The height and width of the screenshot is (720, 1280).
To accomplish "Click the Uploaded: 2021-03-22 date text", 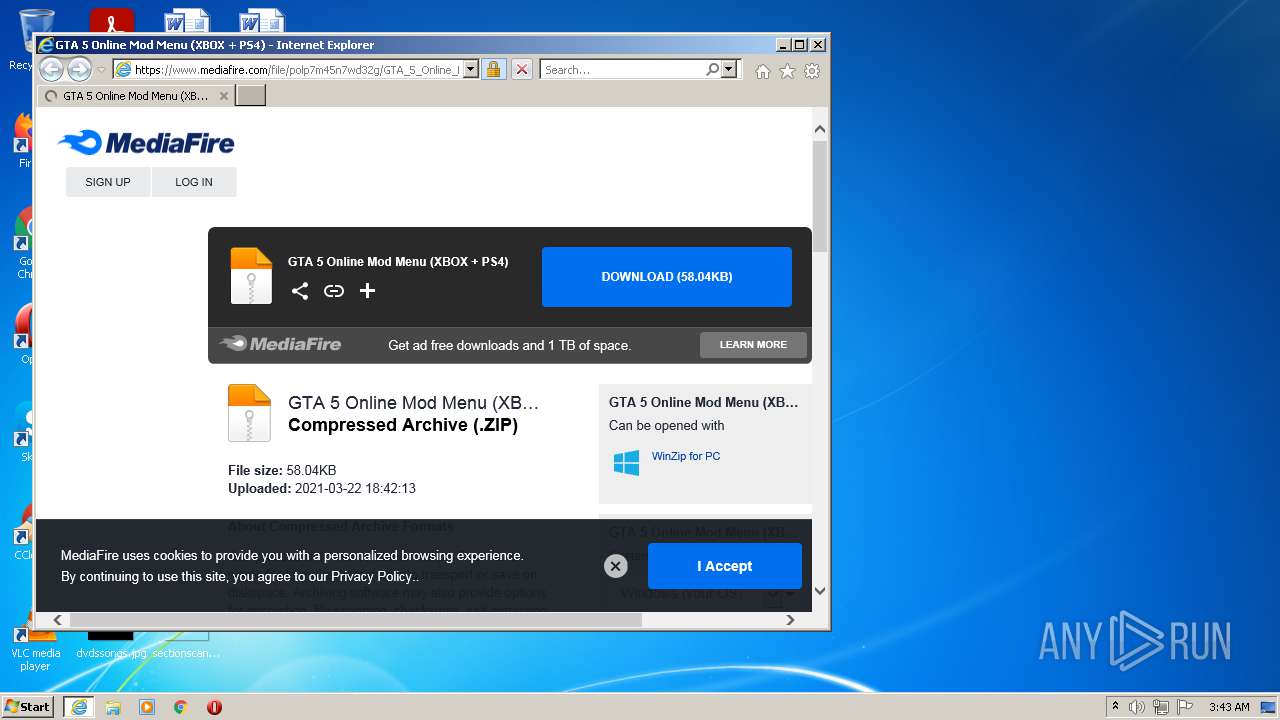I will pyautogui.click(x=322, y=489).
